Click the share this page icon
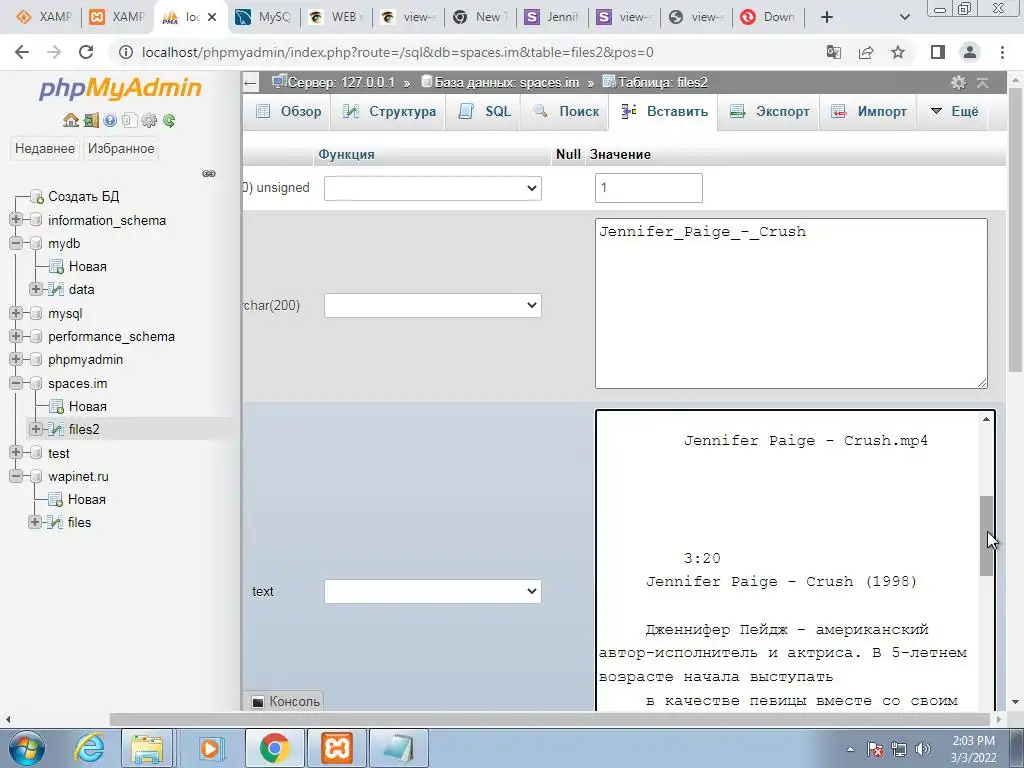 (x=866, y=52)
